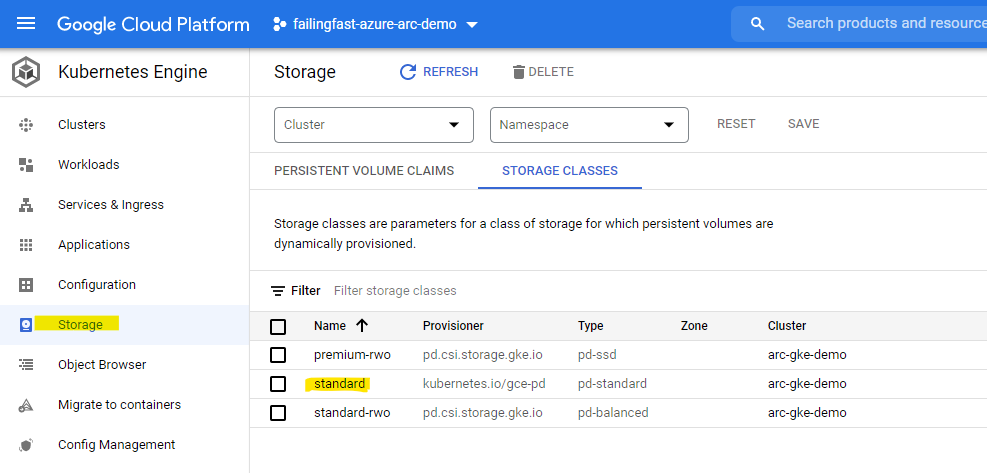Screen dimensions: 987x473
Task: Click the search magnifier icon
Action: pyautogui.click(x=758, y=24)
